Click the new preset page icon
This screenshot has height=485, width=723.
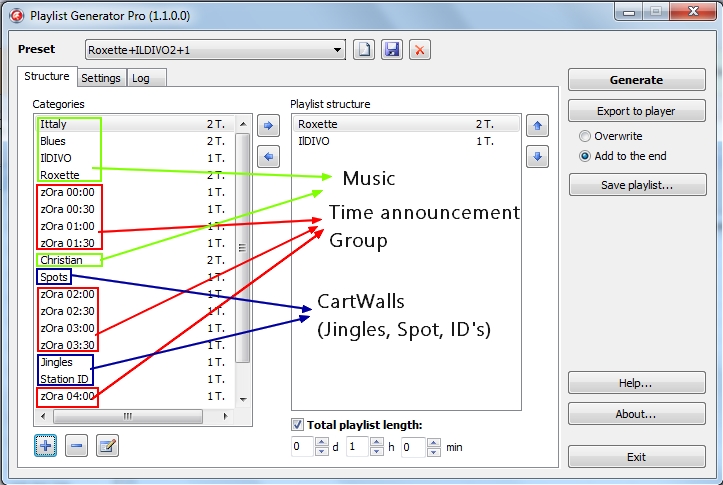click(364, 49)
